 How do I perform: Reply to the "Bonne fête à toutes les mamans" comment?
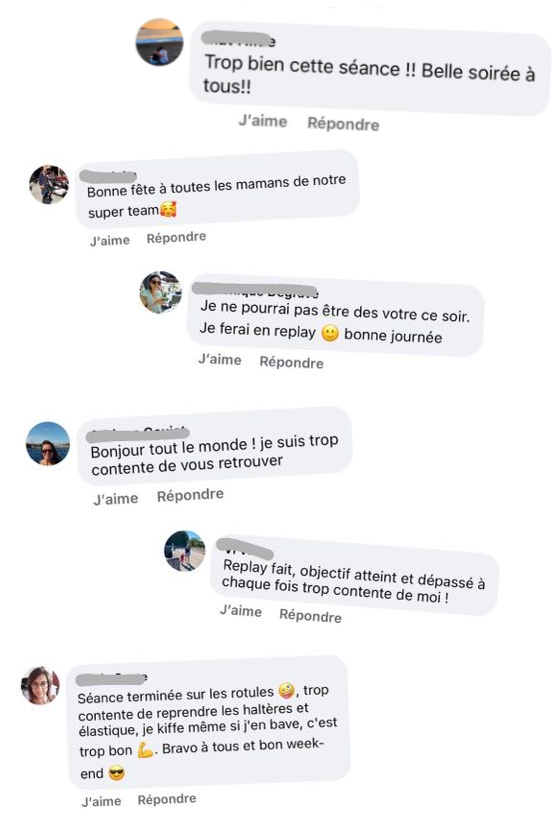(x=176, y=238)
